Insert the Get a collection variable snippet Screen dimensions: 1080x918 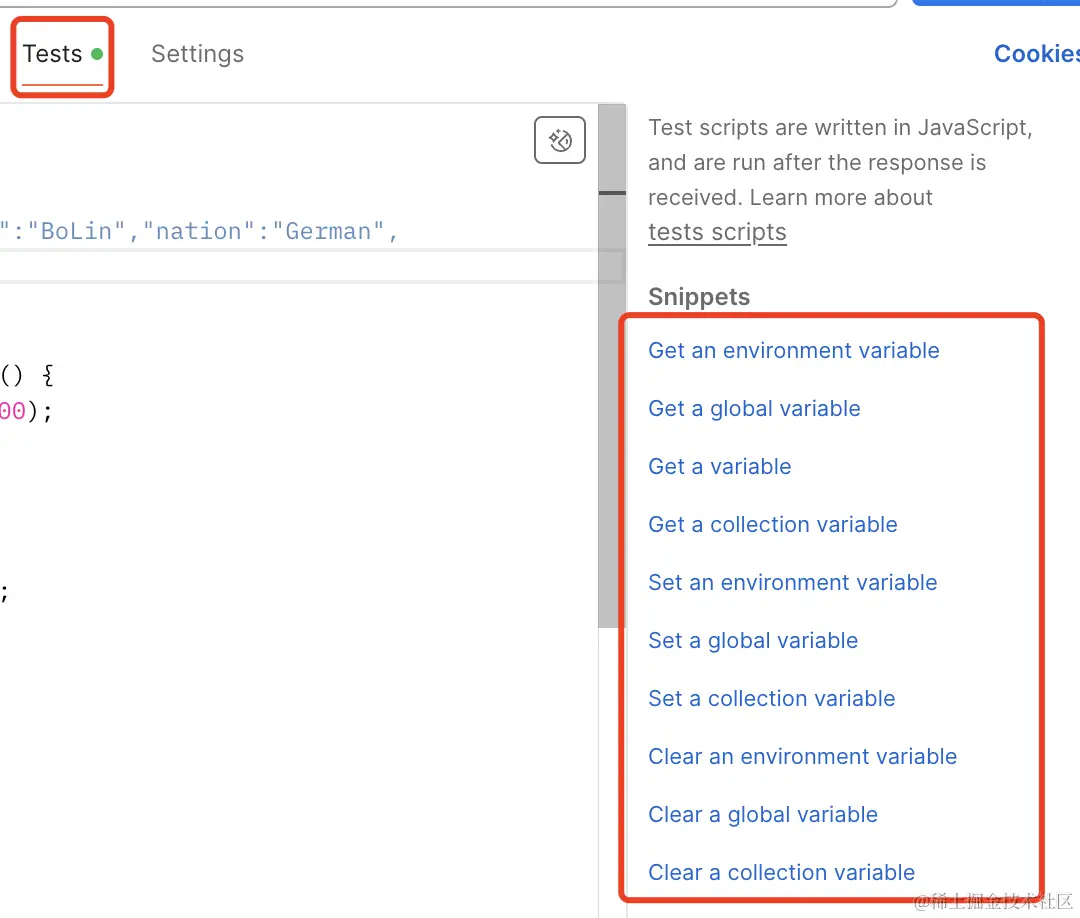[x=773, y=525]
